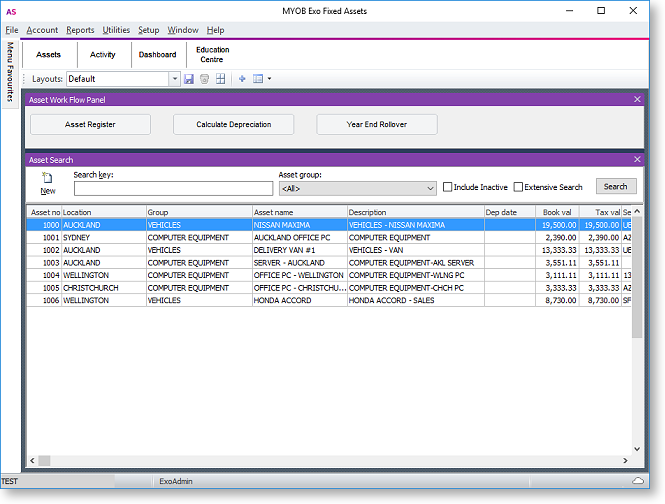This screenshot has height=504, width=665.
Task: Click the delete layout icon
Action: tap(204, 79)
